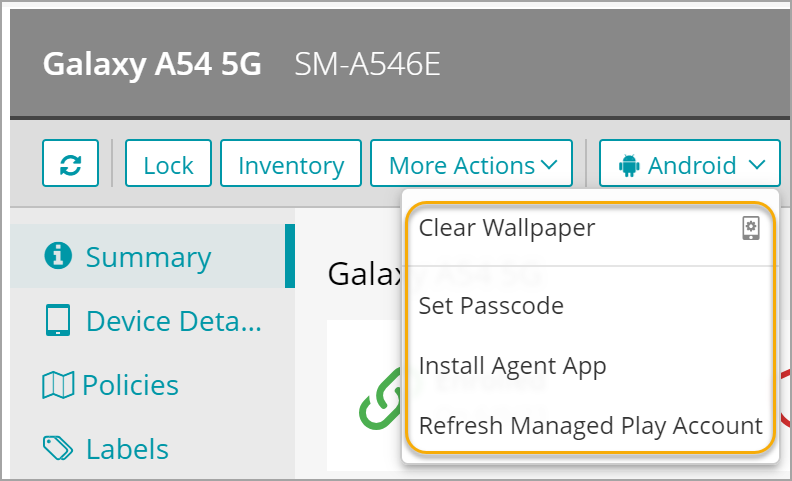This screenshot has height=481, width=792.
Task: Click the Summary info circle icon
Action: [59, 256]
